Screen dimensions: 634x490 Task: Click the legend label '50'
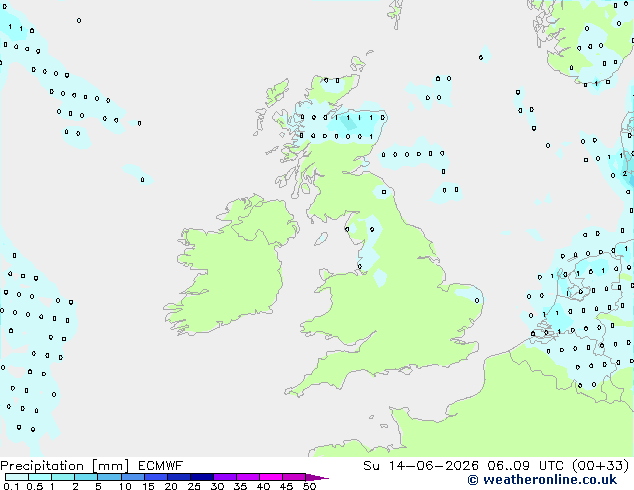pyautogui.click(x=310, y=486)
